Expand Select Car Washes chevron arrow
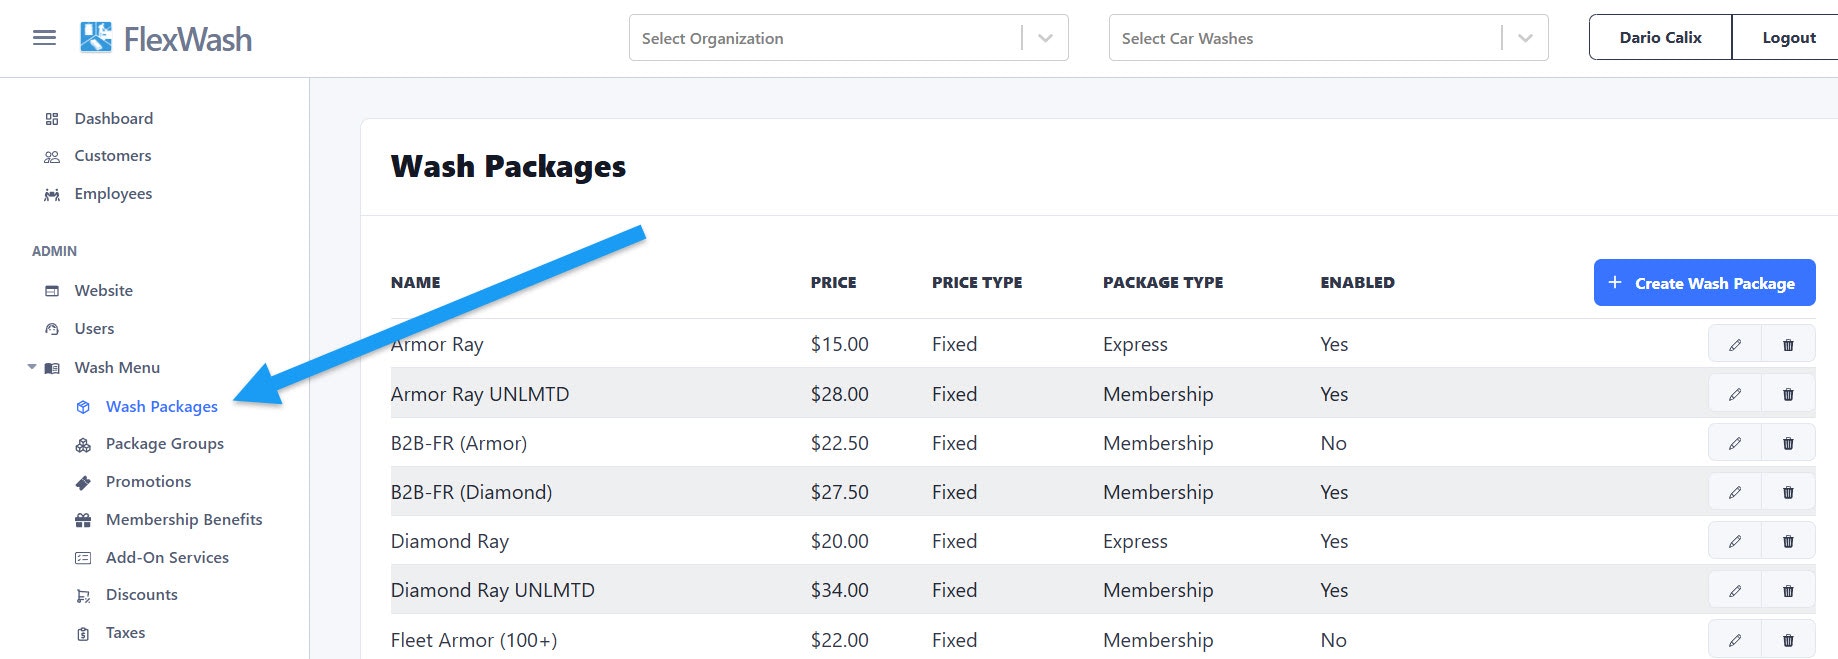Image resolution: width=1838 pixels, height=659 pixels. pos(1525,38)
